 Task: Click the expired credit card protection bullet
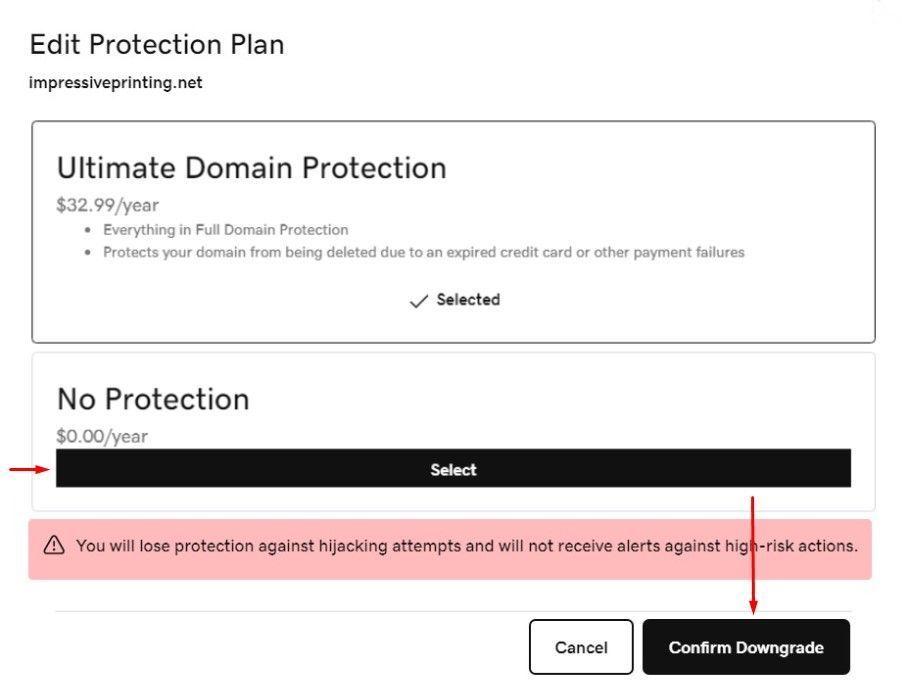[x=423, y=252]
